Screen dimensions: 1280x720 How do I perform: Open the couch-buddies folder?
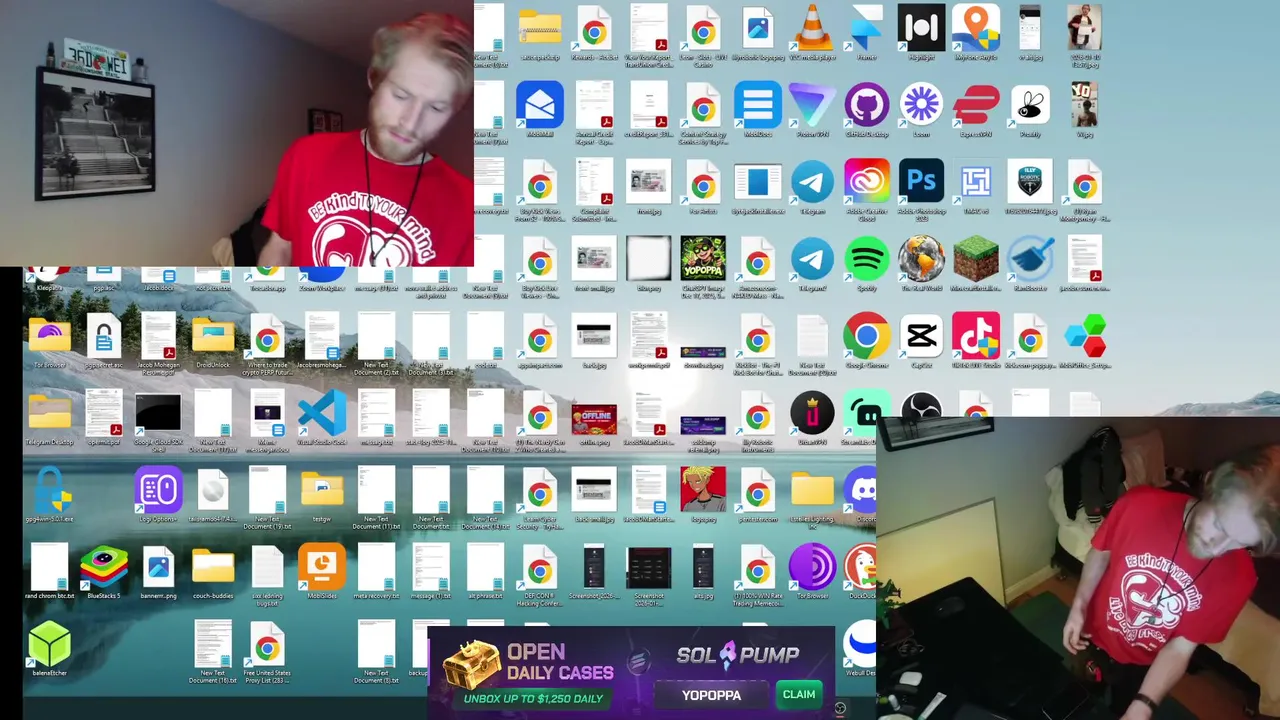point(213,568)
